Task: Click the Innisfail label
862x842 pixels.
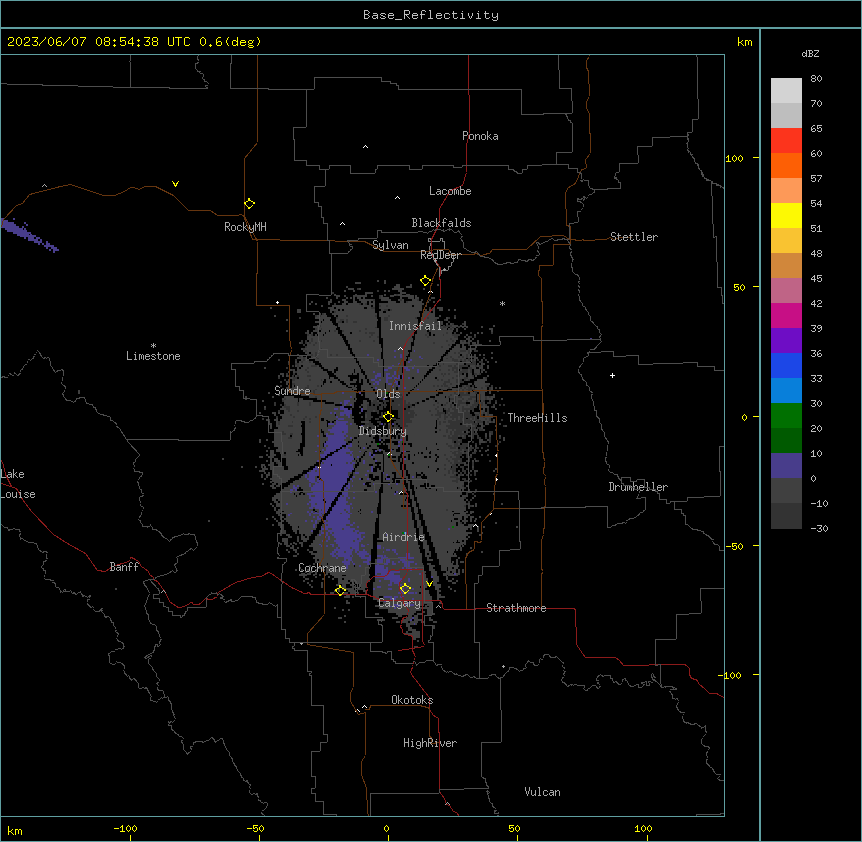Action: click(416, 326)
